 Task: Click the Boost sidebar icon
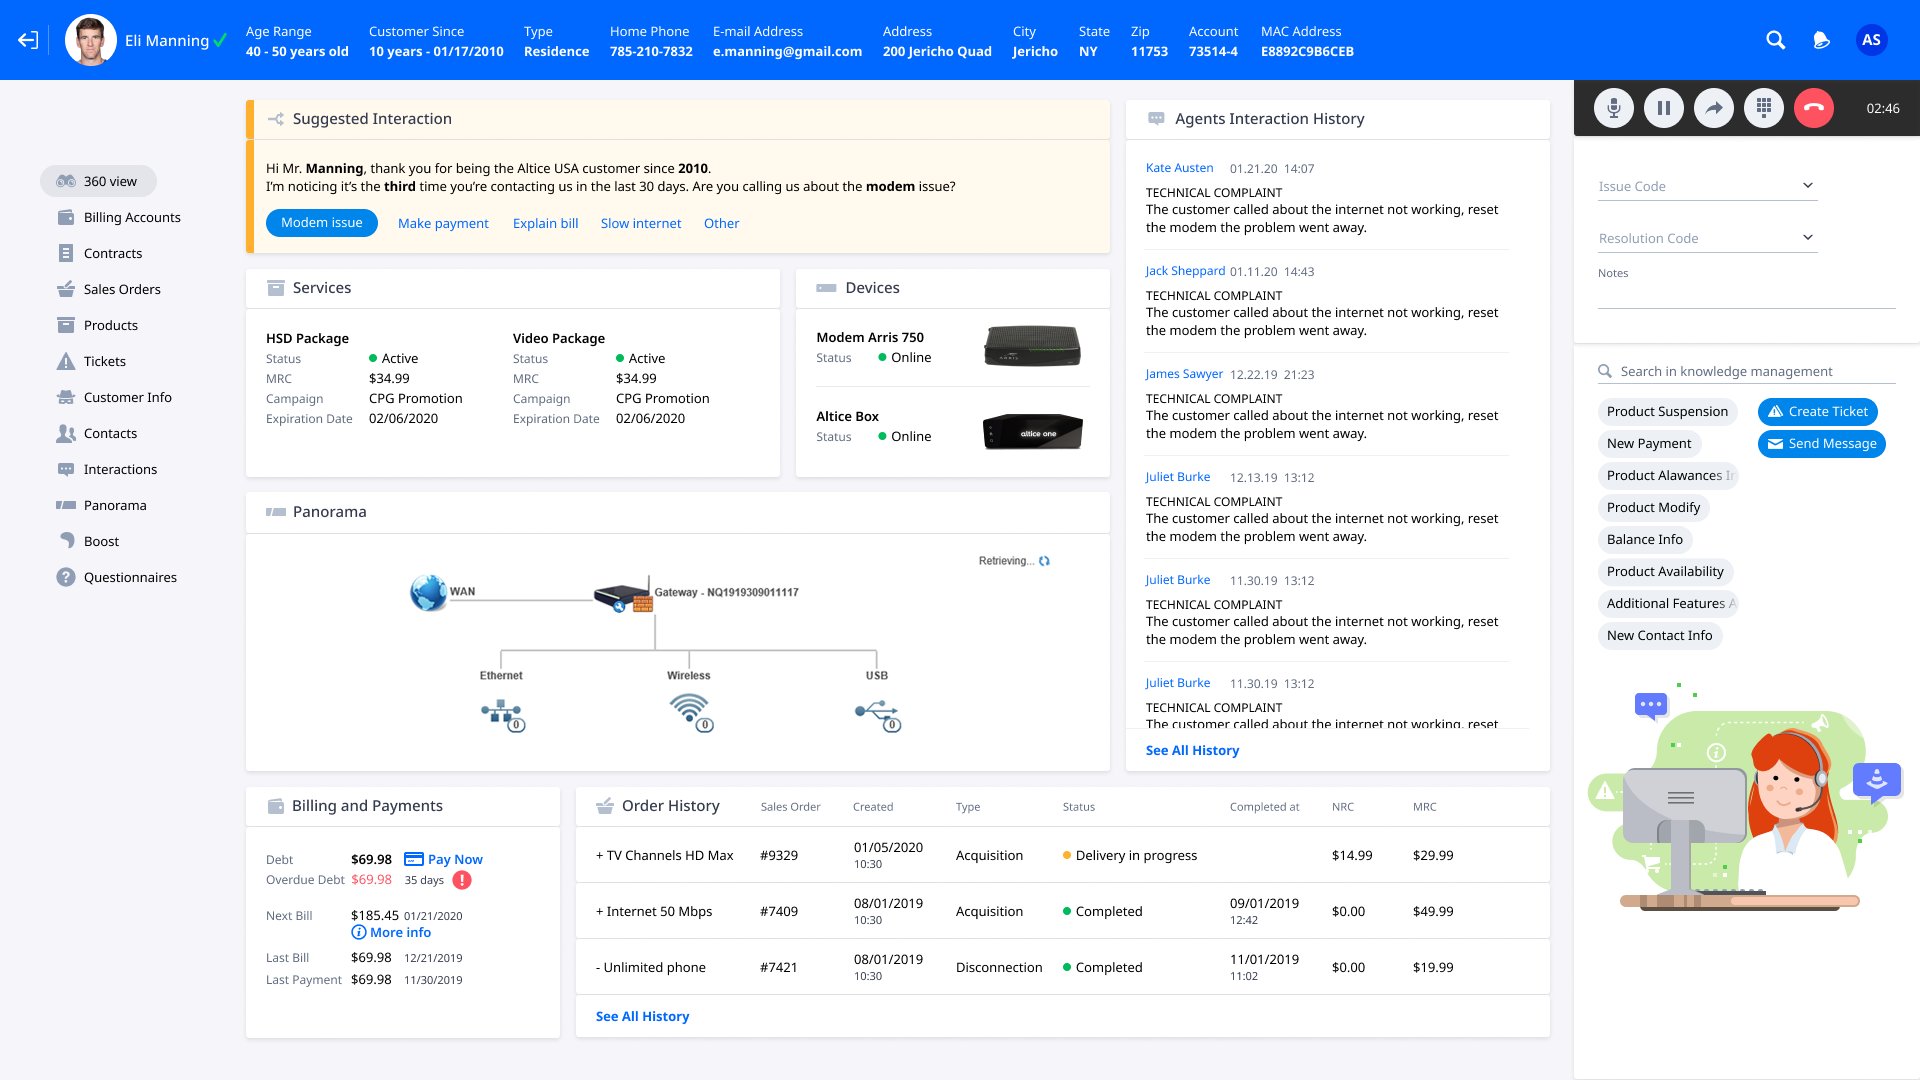tap(66, 540)
